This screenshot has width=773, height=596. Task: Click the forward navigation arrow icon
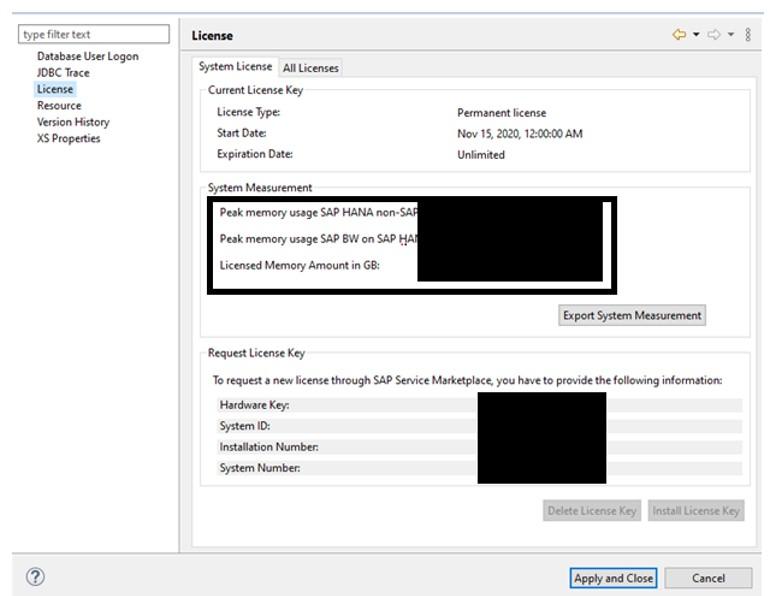714,35
